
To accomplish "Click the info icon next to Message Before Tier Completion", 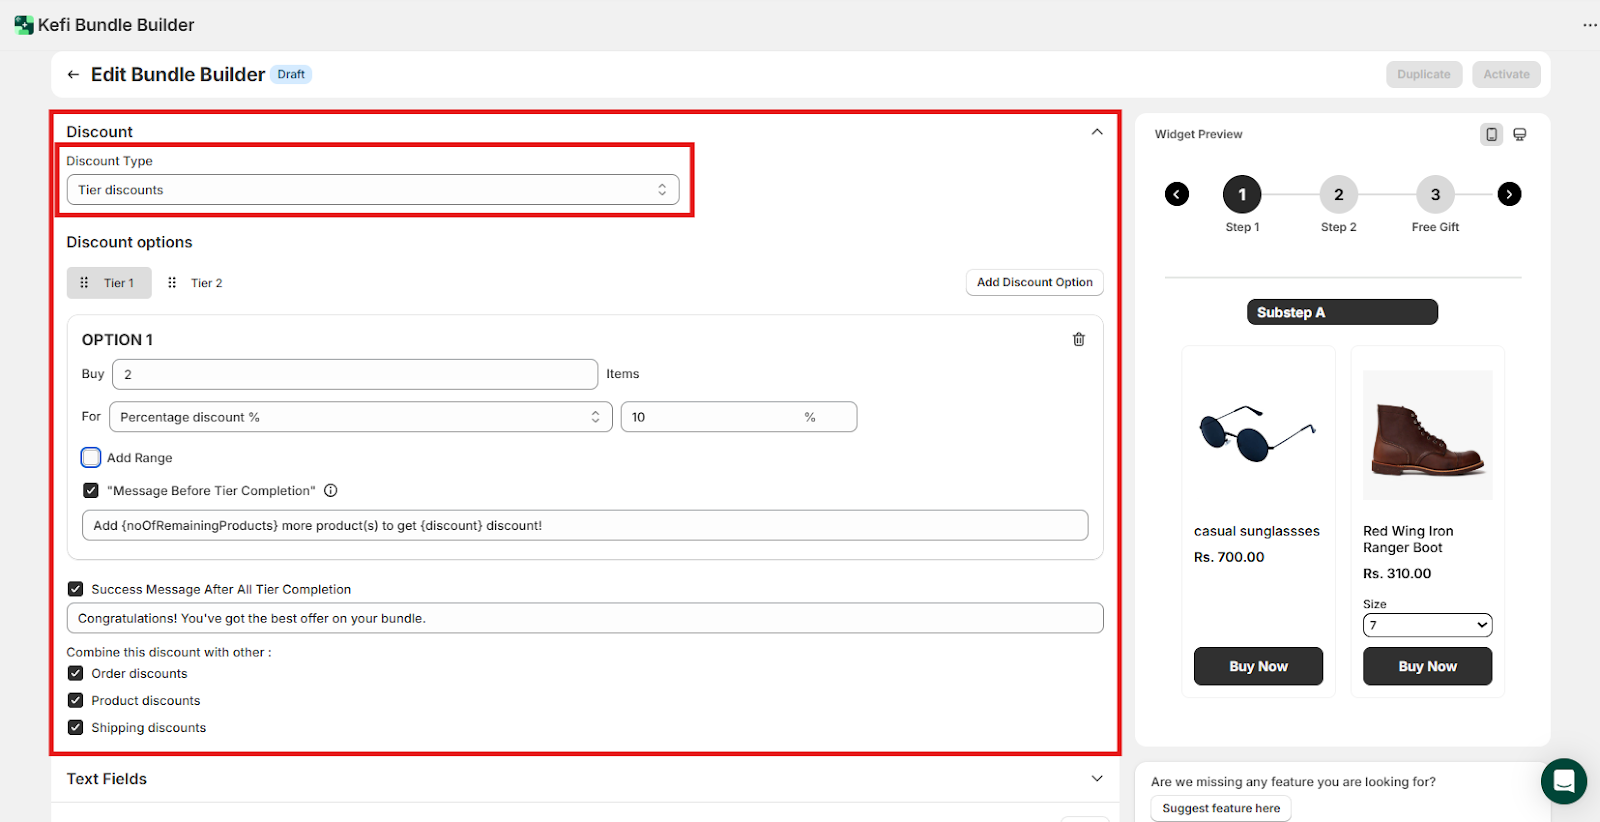I will pos(331,491).
